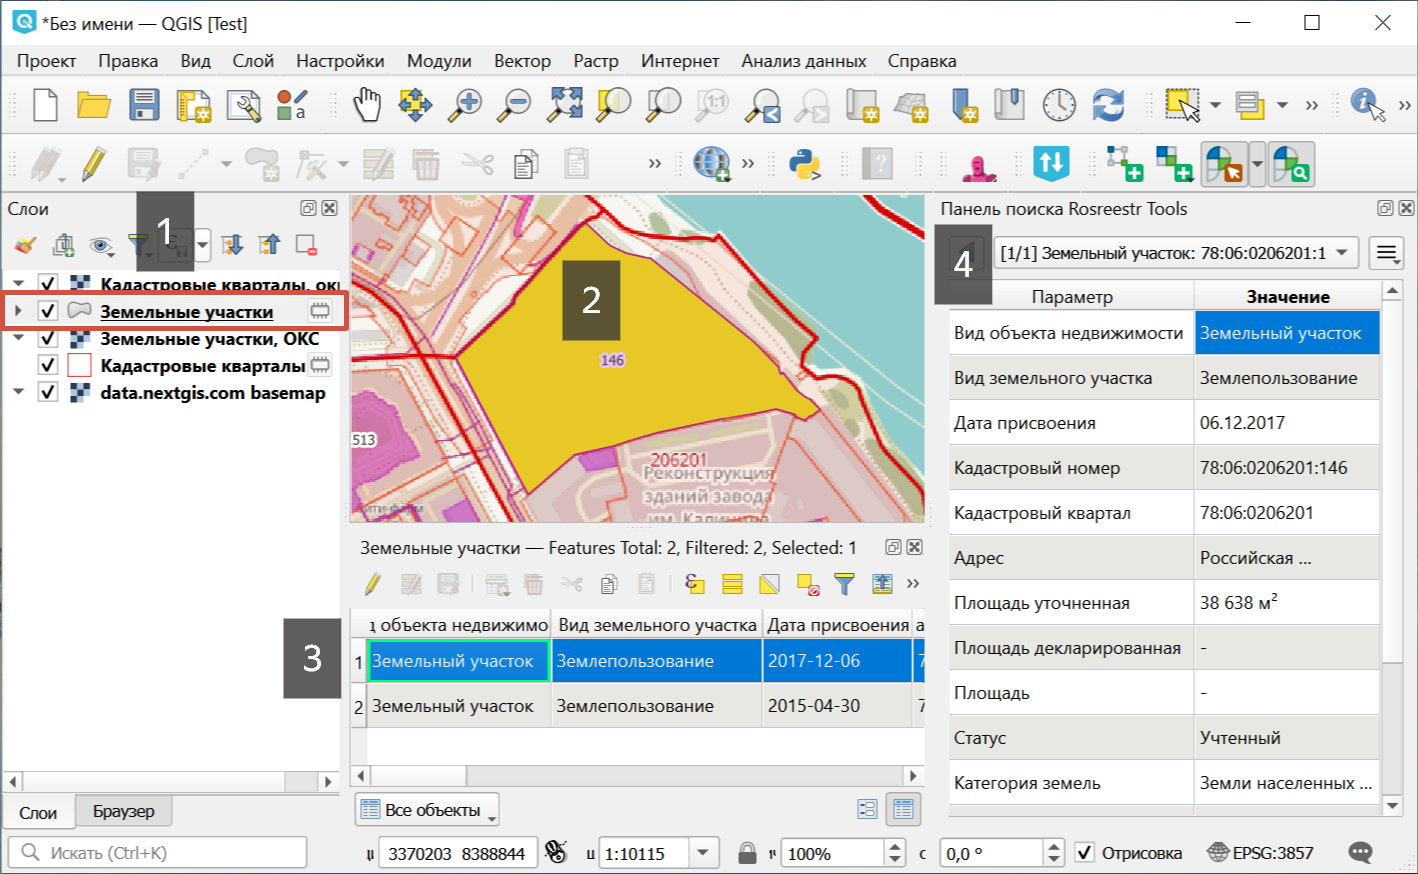
Task: Select the Zoom Out magnifier tool
Action: pyautogui.click(x=515, y=104)
